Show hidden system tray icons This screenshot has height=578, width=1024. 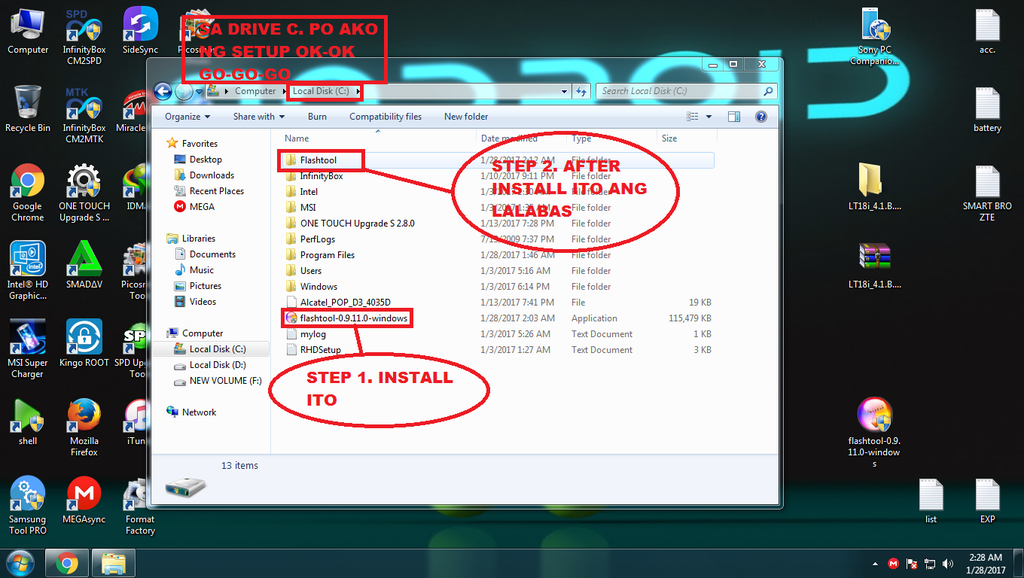click(875, 563)
